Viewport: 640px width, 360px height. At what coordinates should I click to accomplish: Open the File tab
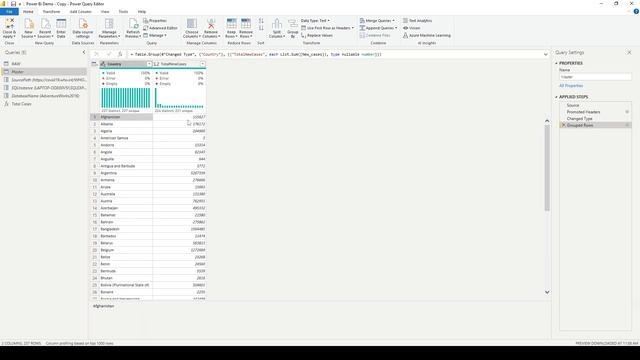pos(9,12)
